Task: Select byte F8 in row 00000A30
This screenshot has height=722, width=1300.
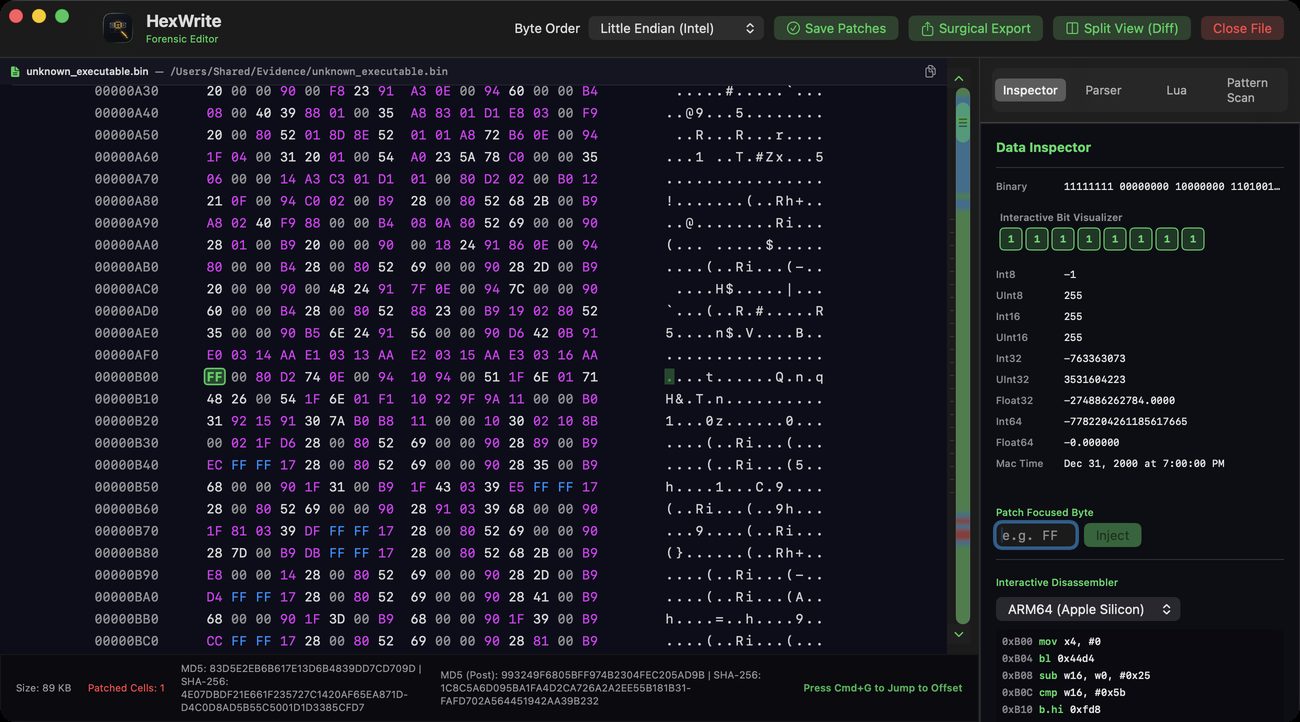Action: coord(337,91)
